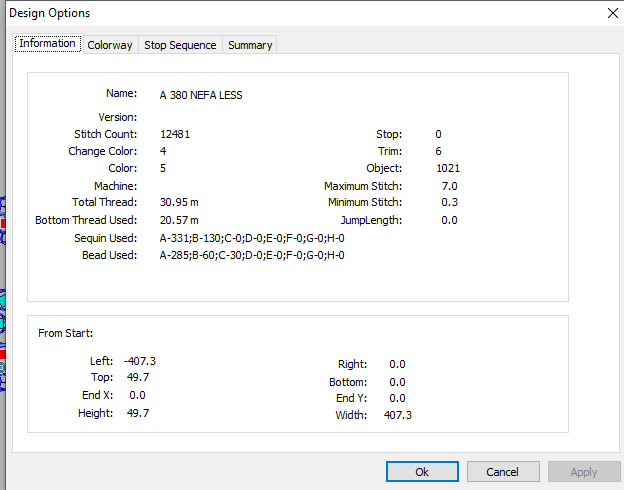624x490 pixels.
Task: Click the From Start label
Action: point(66,333)
